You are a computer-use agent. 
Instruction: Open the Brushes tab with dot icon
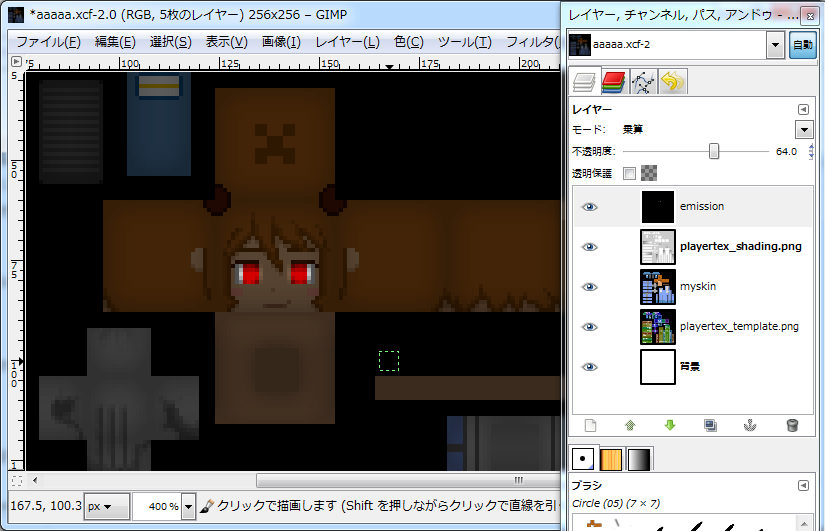pos(582,459)
